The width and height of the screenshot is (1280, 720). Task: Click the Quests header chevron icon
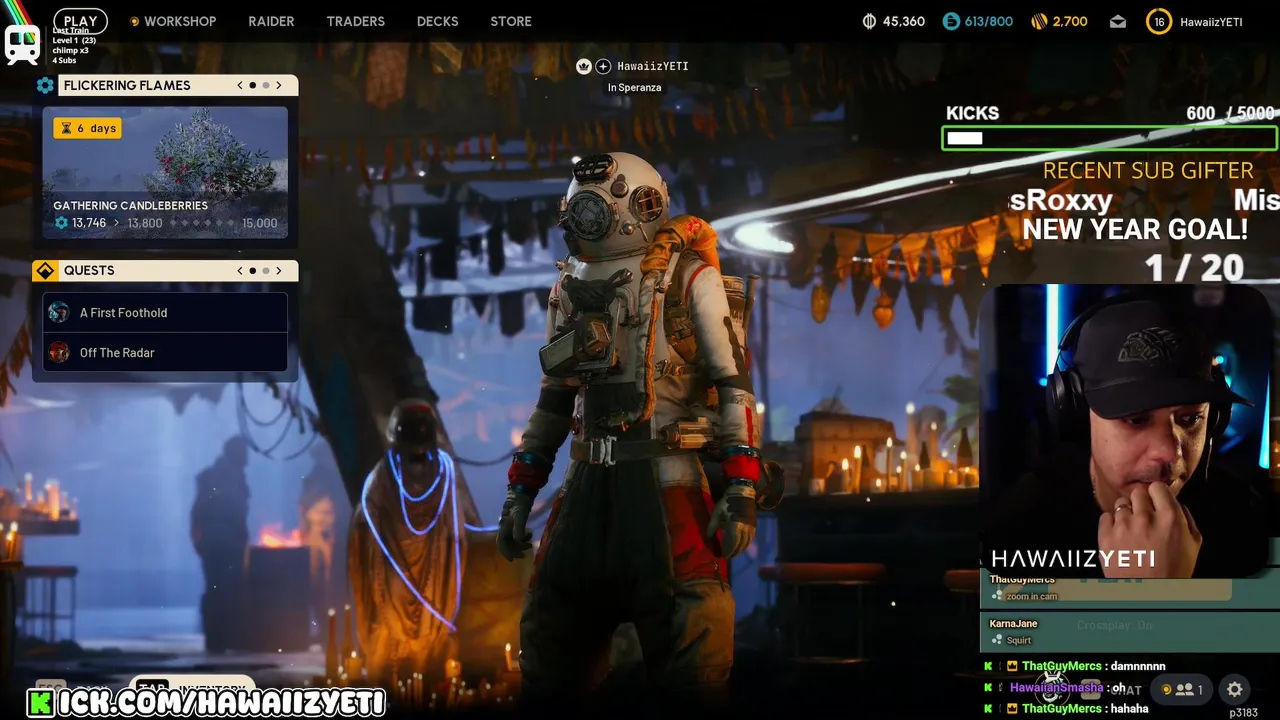[x=45, y=270]
